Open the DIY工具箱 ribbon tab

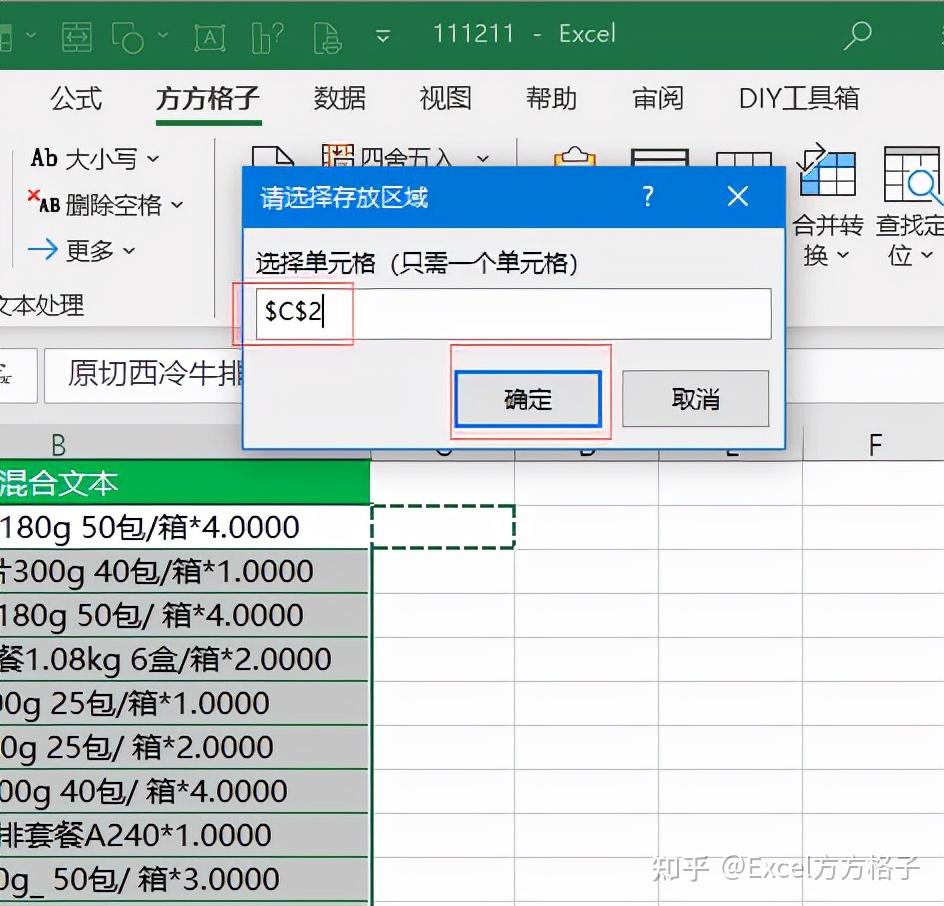tap(797, 98)
